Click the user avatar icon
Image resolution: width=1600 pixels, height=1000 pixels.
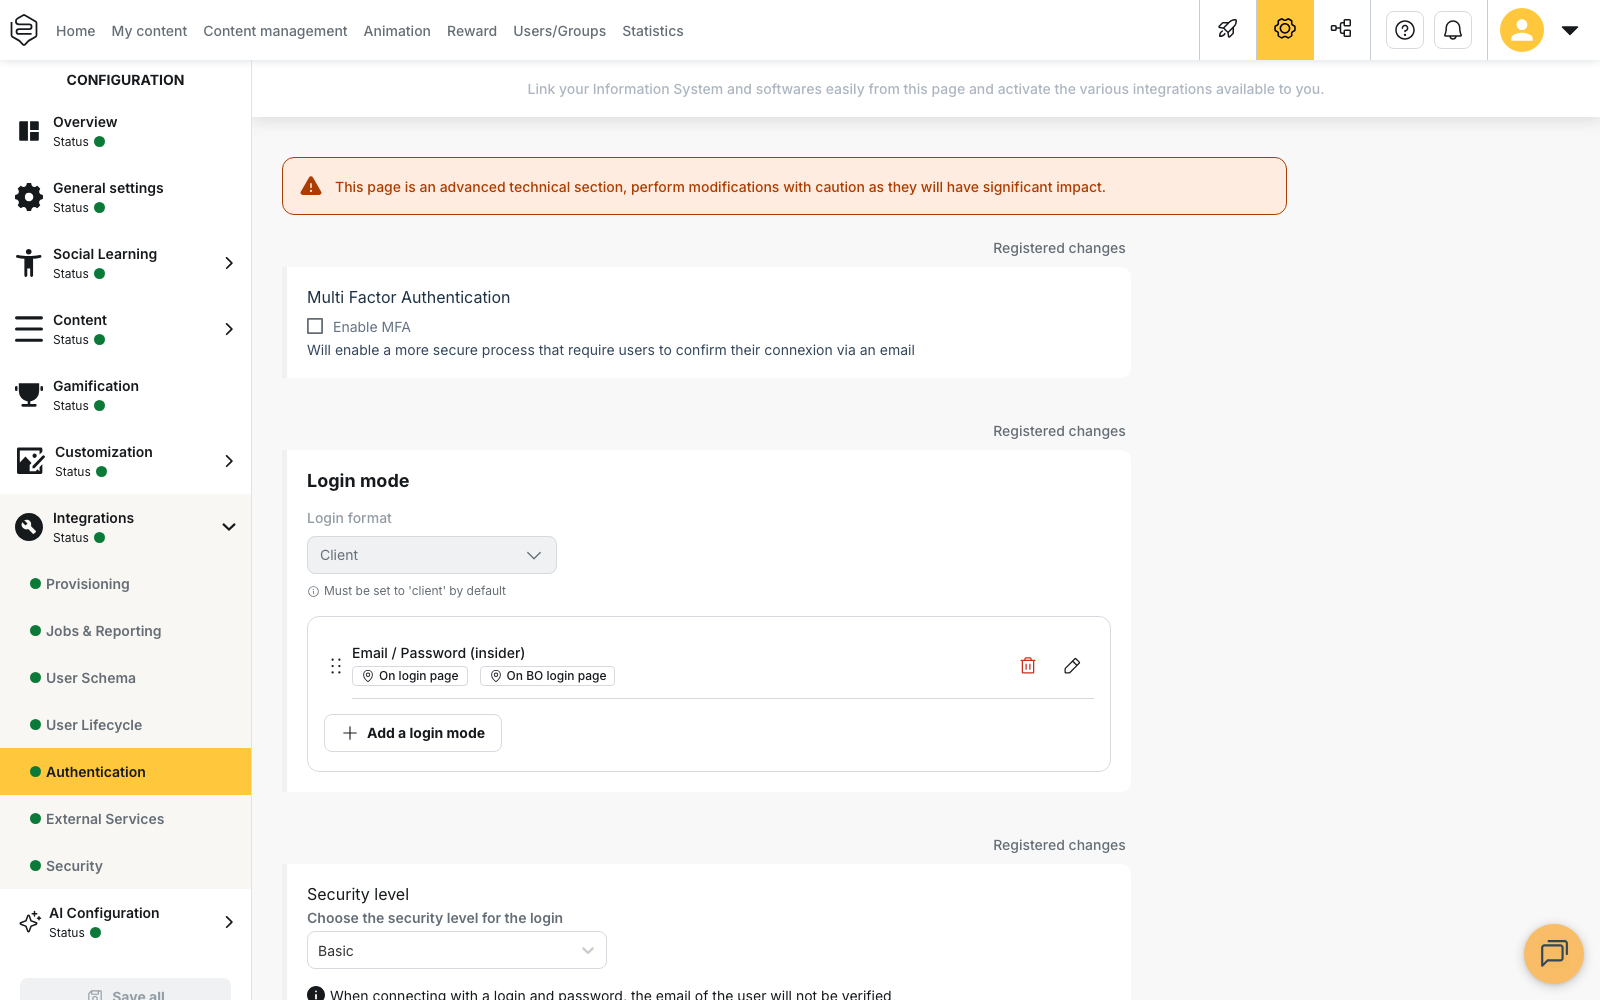(x=1522, y=30)
